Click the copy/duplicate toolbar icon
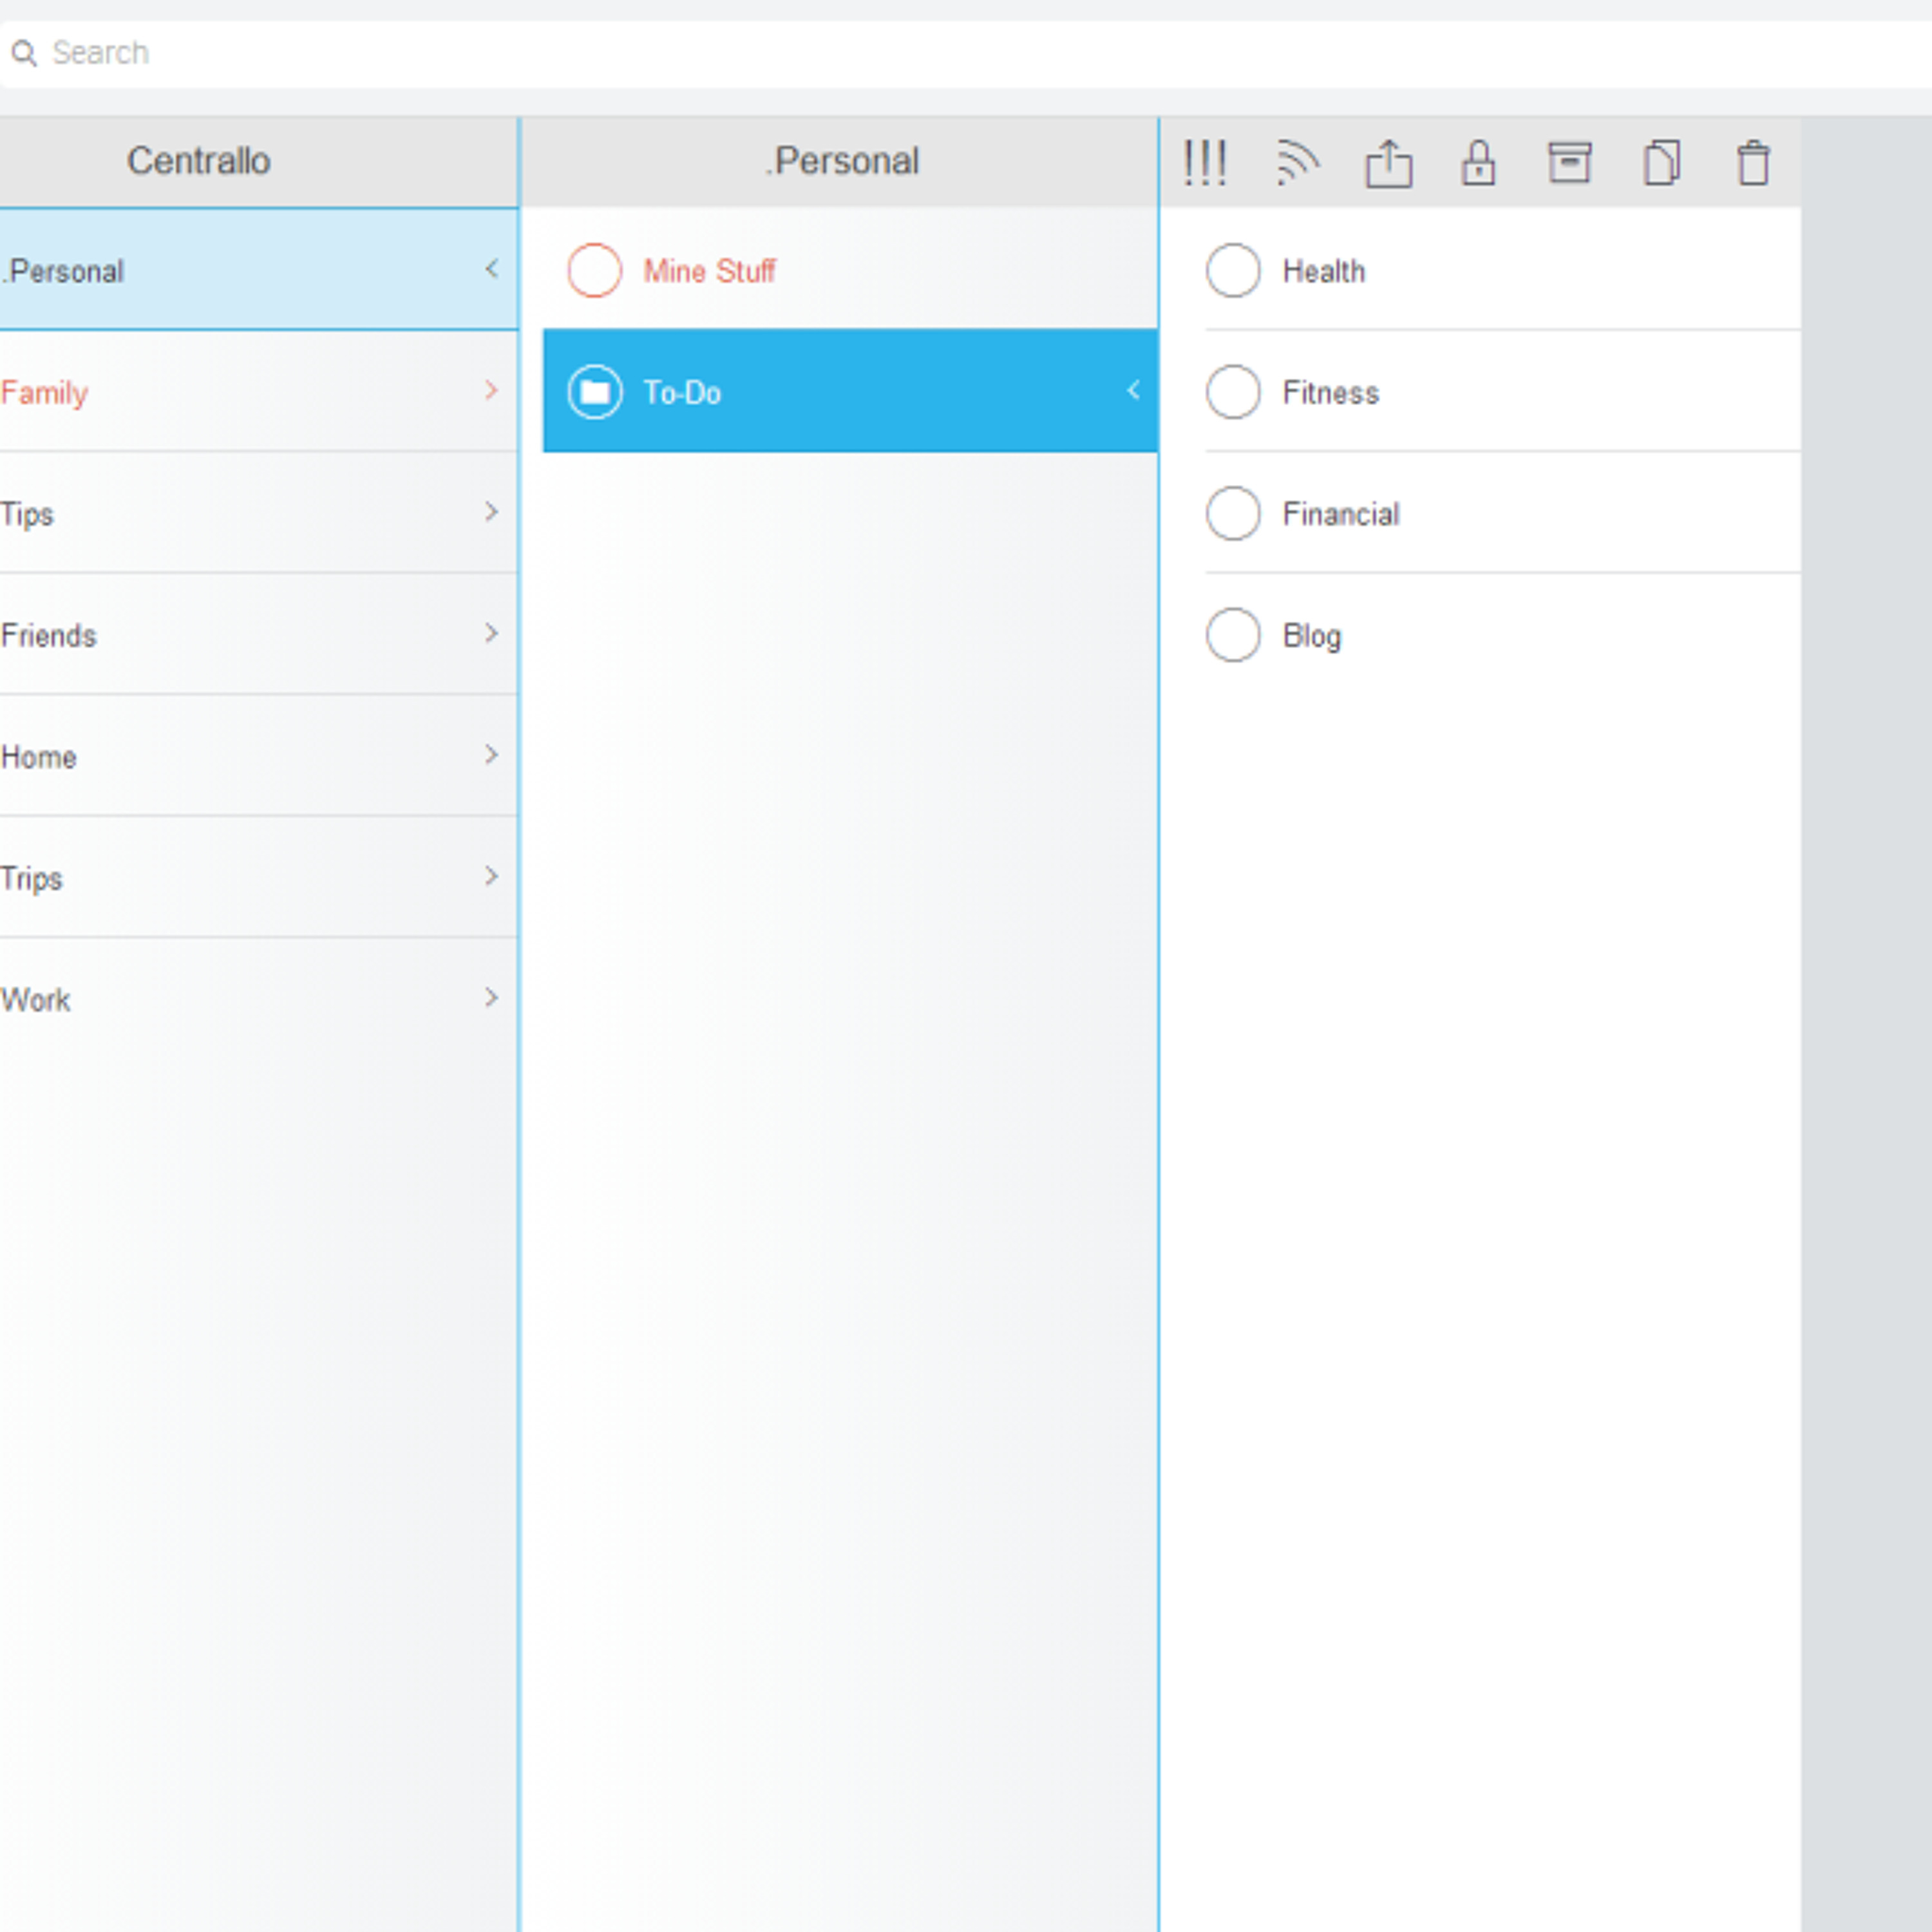This screenshot has height=1932, width=1932. [x=1661, y=163]
